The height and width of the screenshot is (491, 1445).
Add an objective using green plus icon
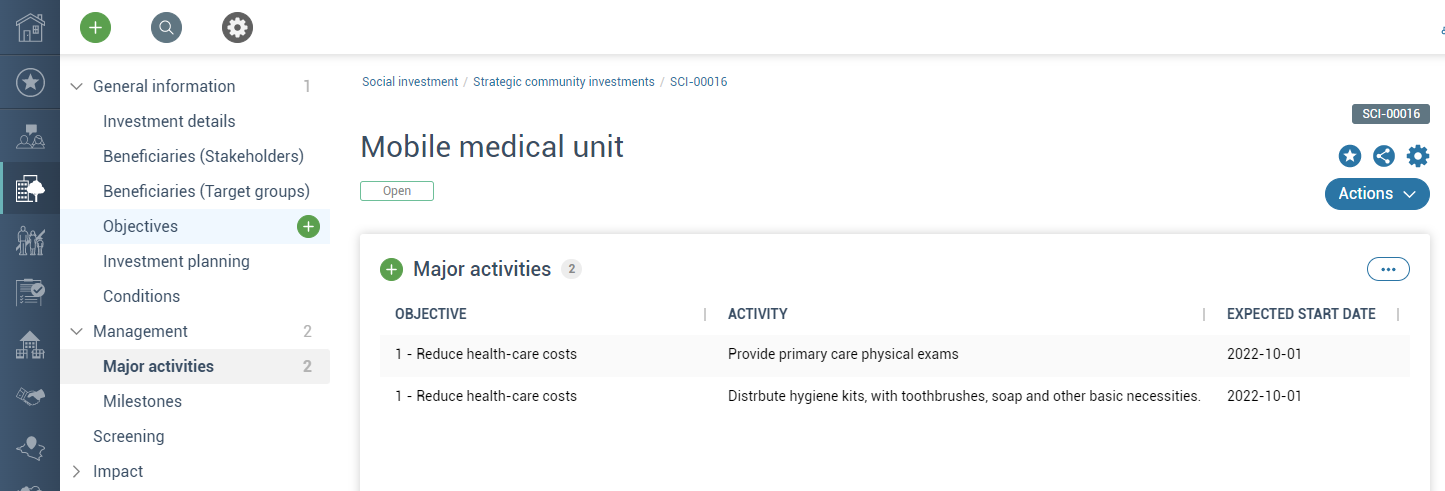(x=308, y=227)
